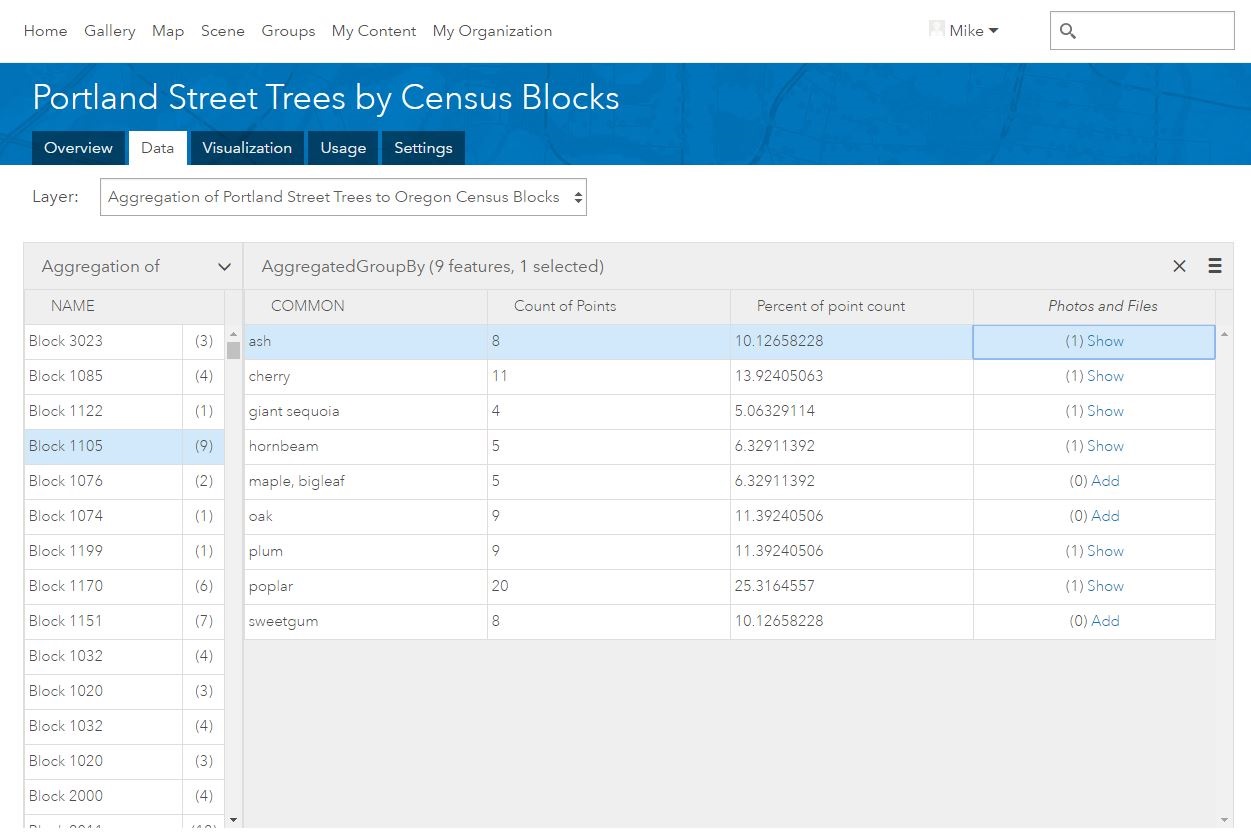This screenshot has width=1251, height=834.
Task: Open the Mike account dropdown
Action: (973, 31)
